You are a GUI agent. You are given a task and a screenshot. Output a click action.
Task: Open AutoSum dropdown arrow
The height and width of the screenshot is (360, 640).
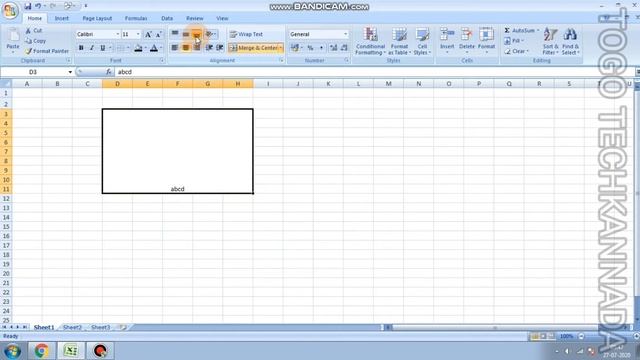click(x=538, y=31)
